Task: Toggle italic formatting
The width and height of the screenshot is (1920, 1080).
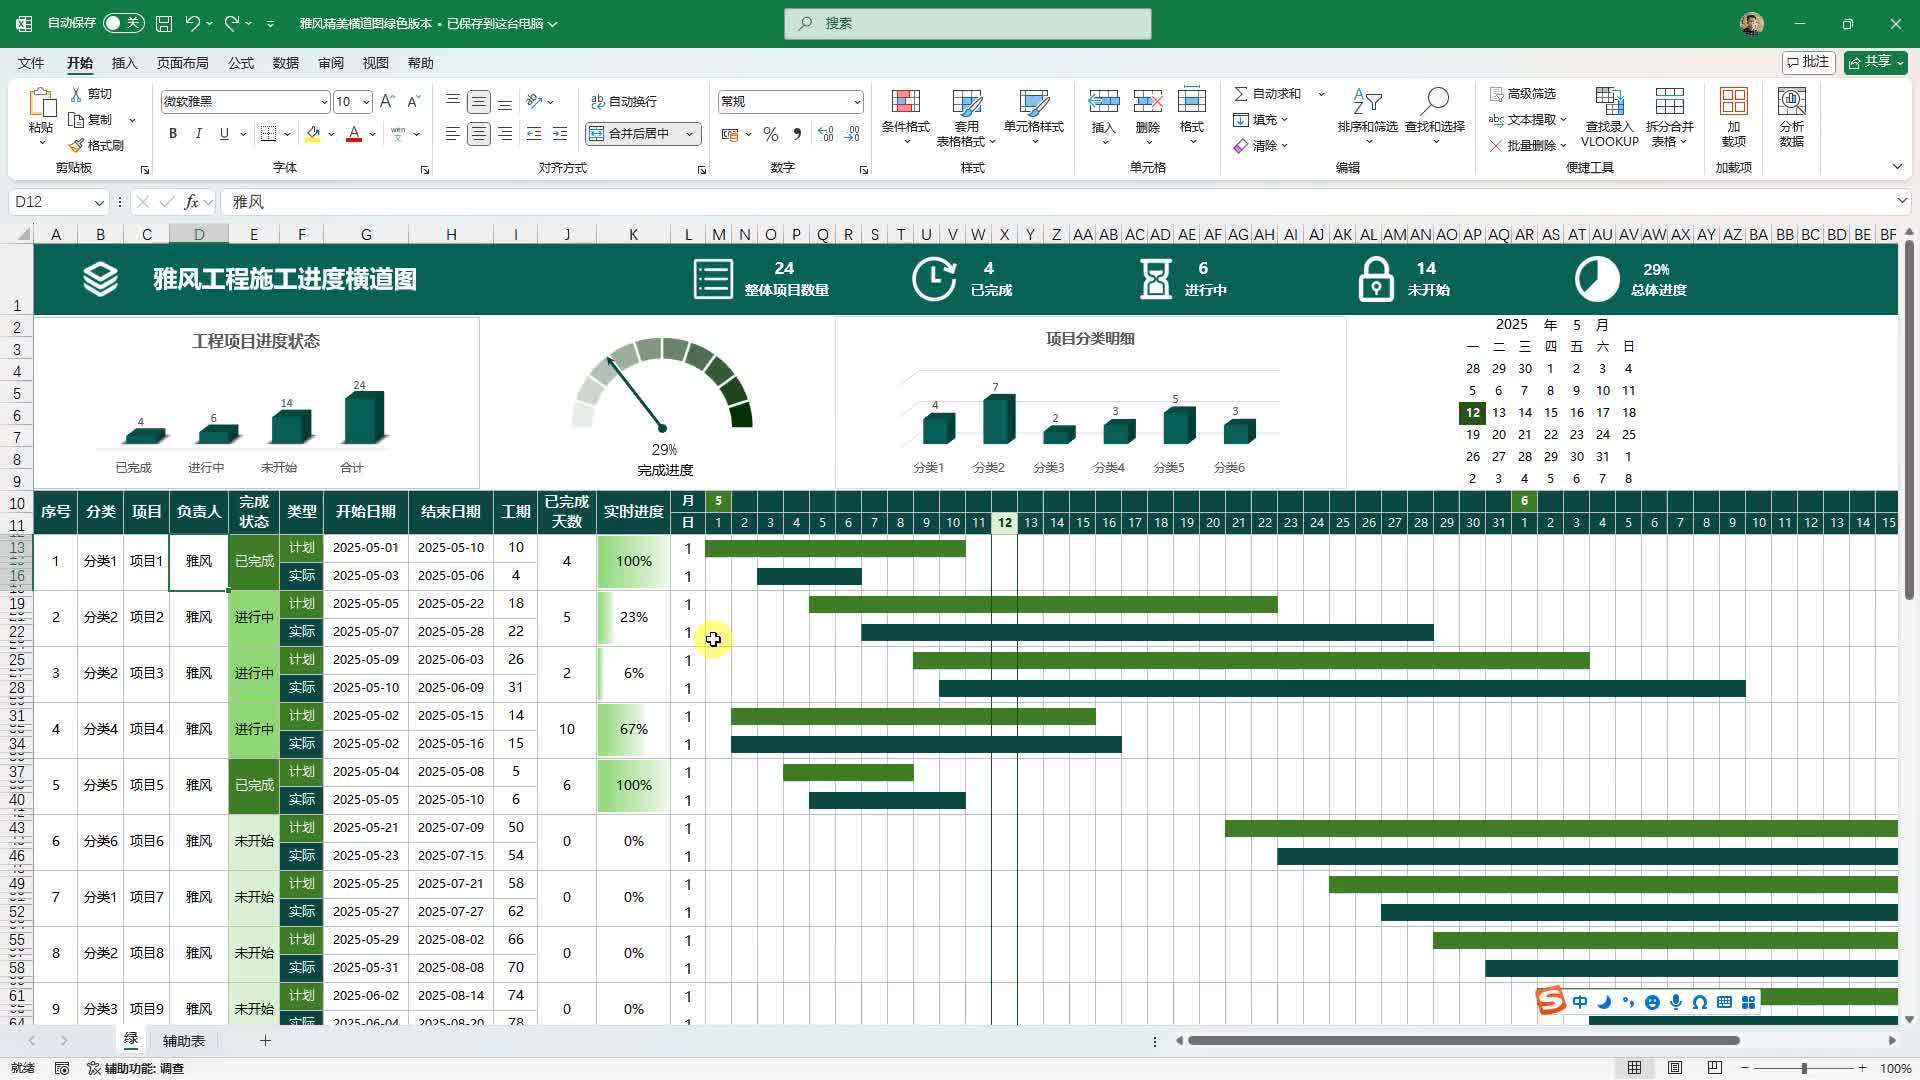Action: (198, 134)
